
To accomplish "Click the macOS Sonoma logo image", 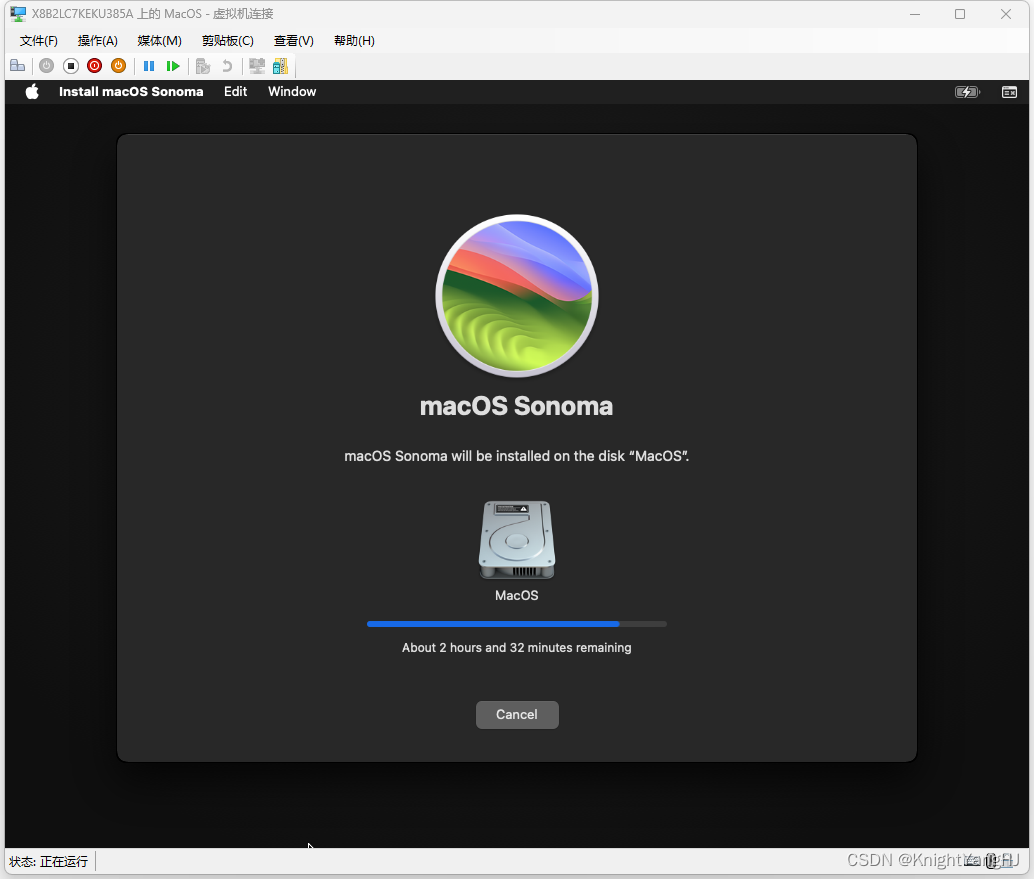I will pos(516,295).
